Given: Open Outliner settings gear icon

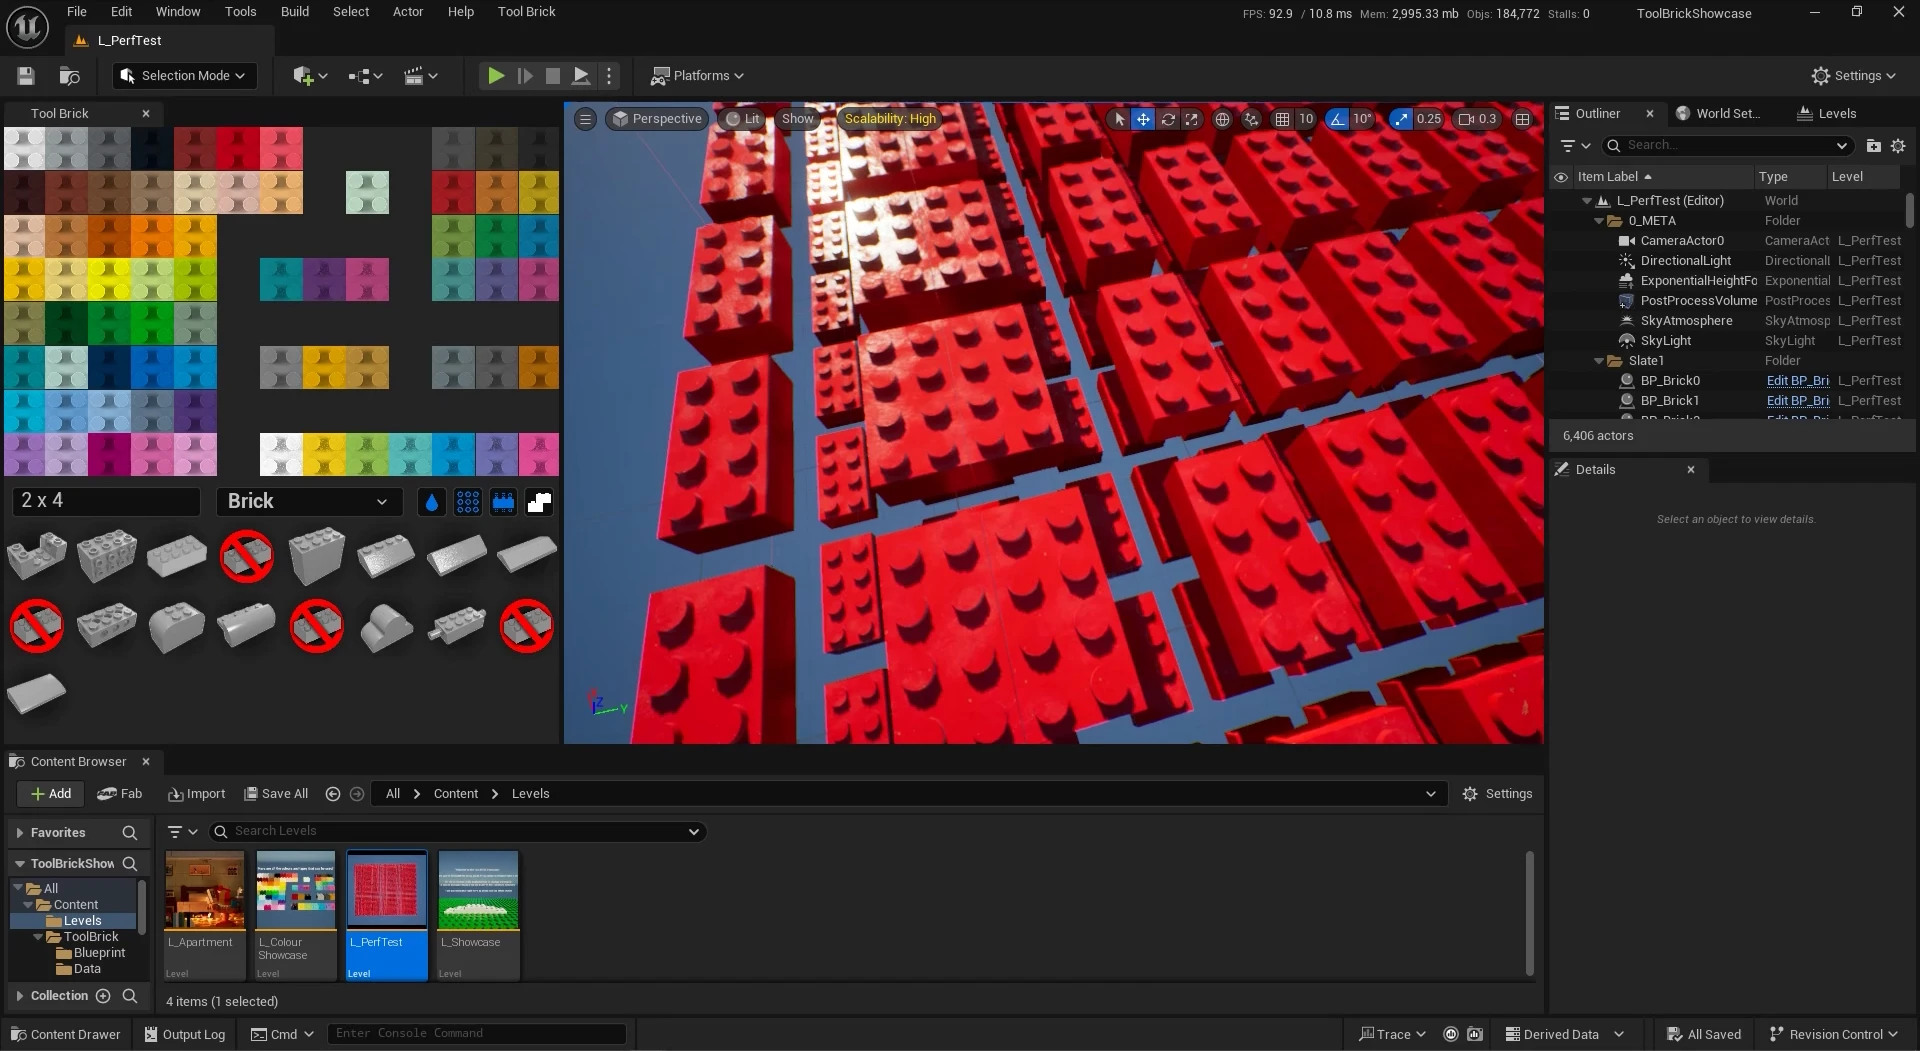Looking at the screenshot, I should 1898,146.
